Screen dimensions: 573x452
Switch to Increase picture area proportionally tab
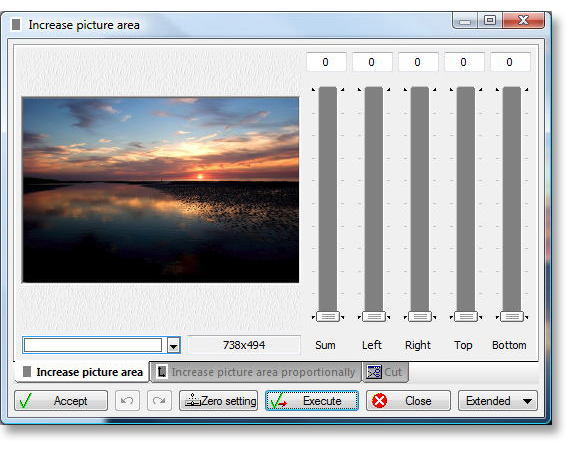click(256, 372)
